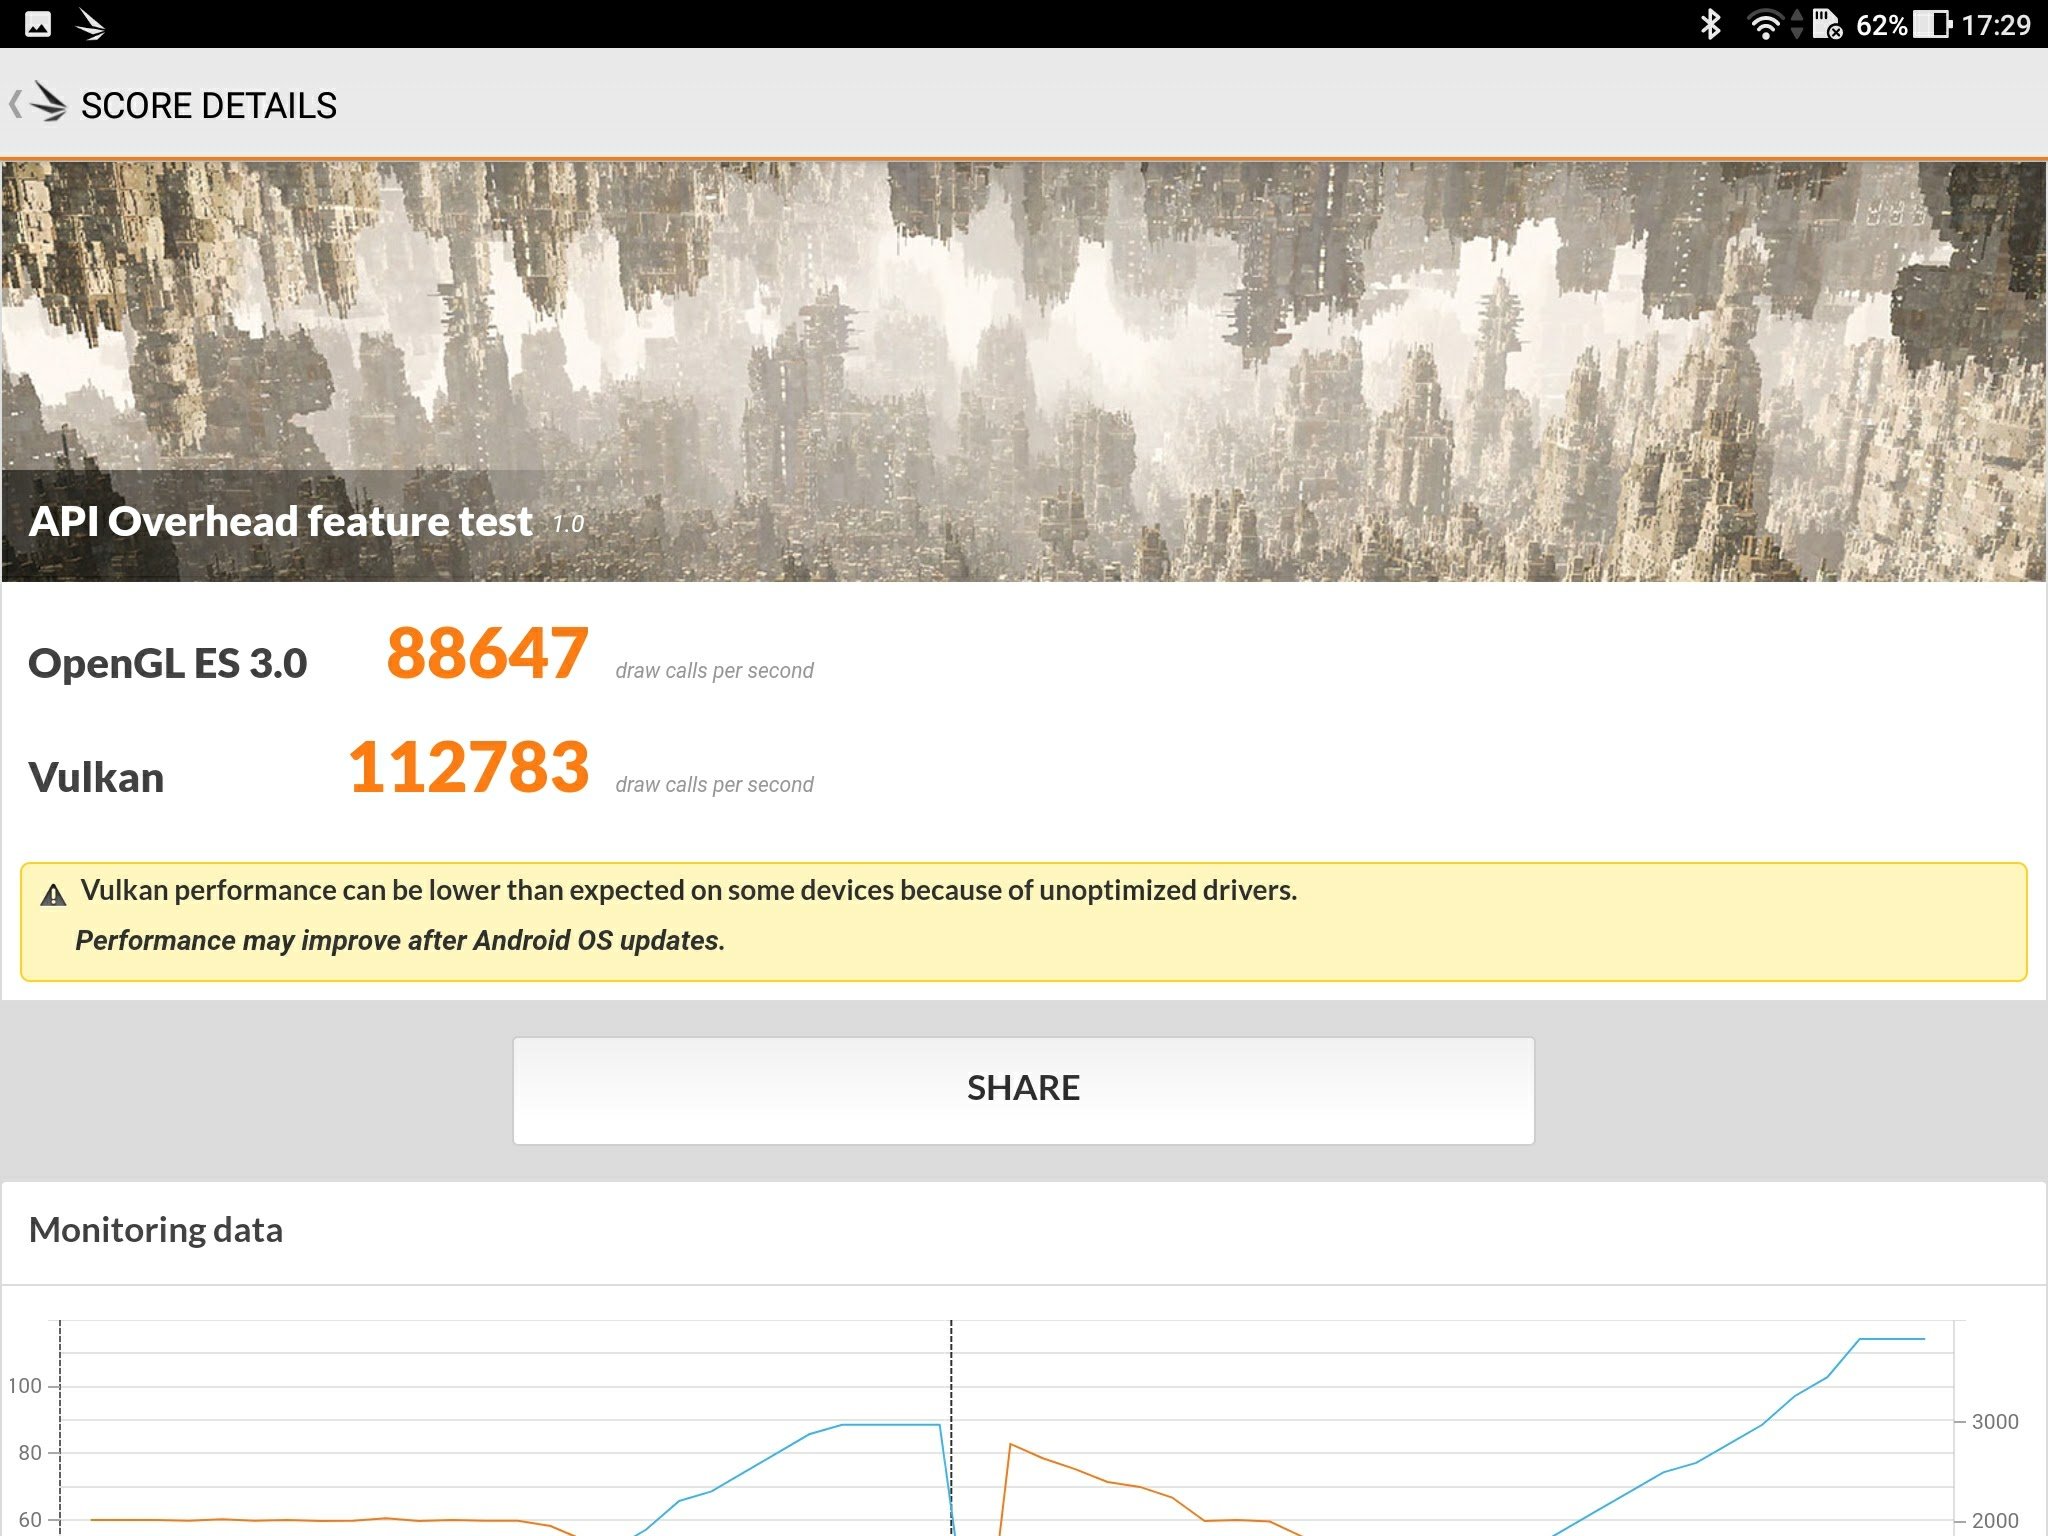This screenshot has height=1536, width=2048.
Task: Tap the Vulkan unoptimized drivers warning text
Action: click(689, 890)
